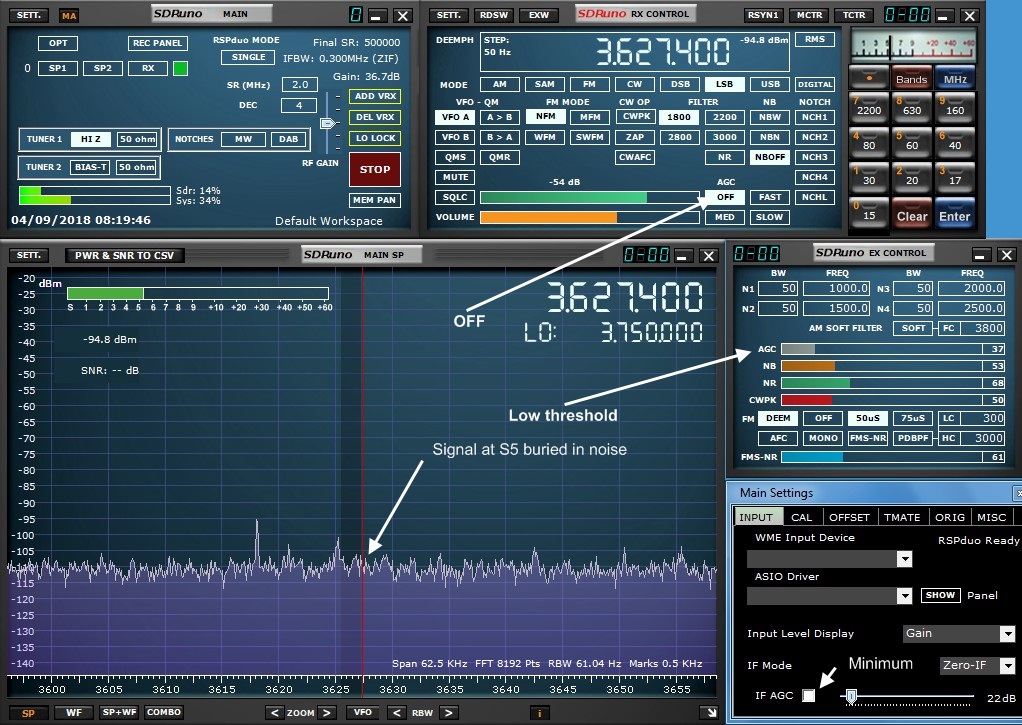Click MEM PAN button
This screenshot has height=725, width=1022.
[375, 200]
